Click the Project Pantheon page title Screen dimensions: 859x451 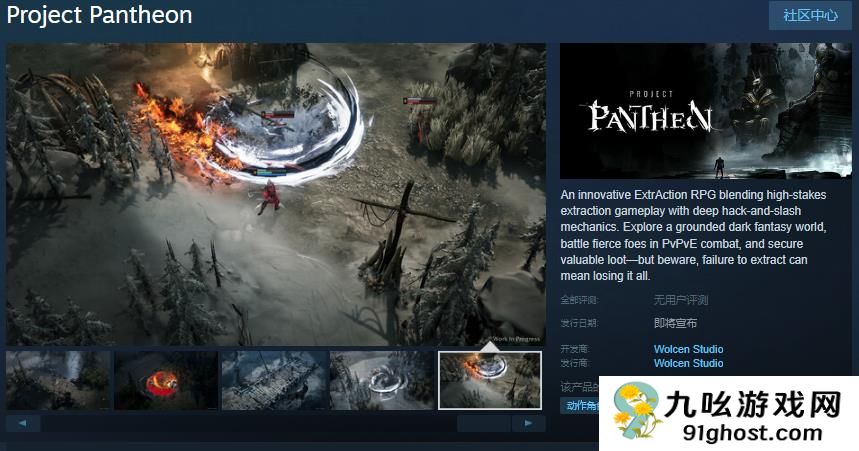tap(99, 15)
